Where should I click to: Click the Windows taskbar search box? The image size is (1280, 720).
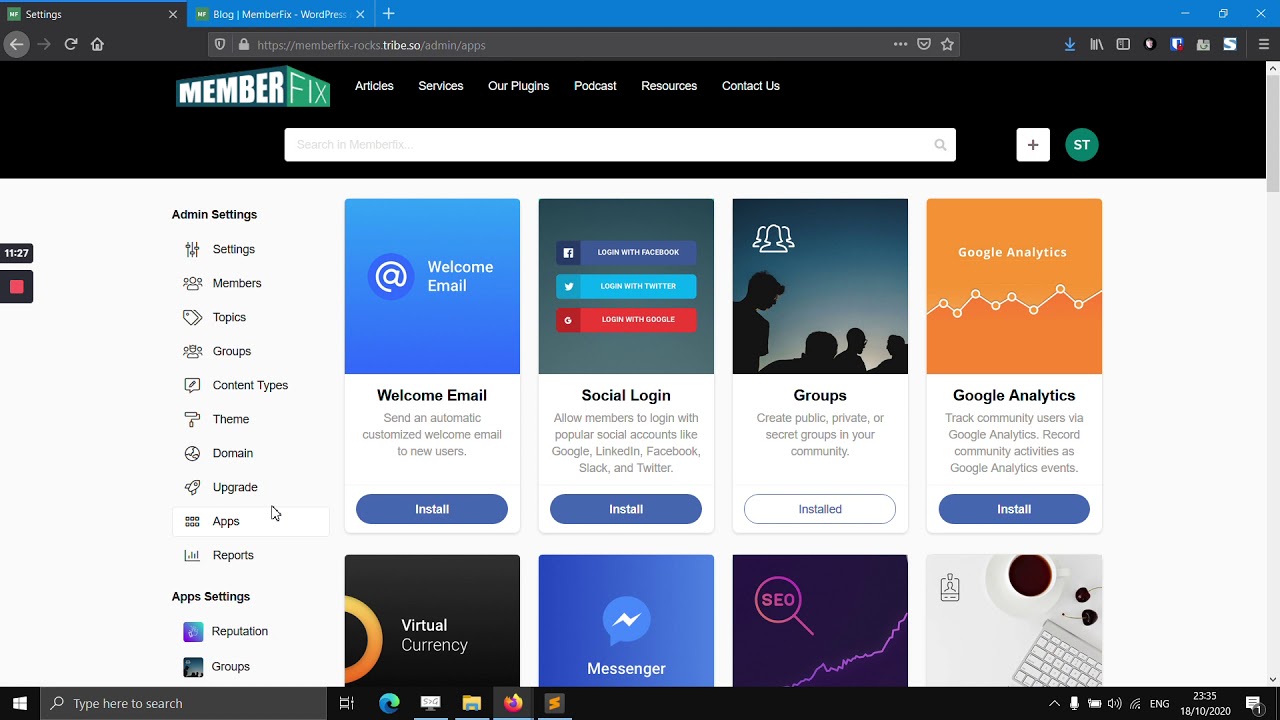click(x=183, y=703)
